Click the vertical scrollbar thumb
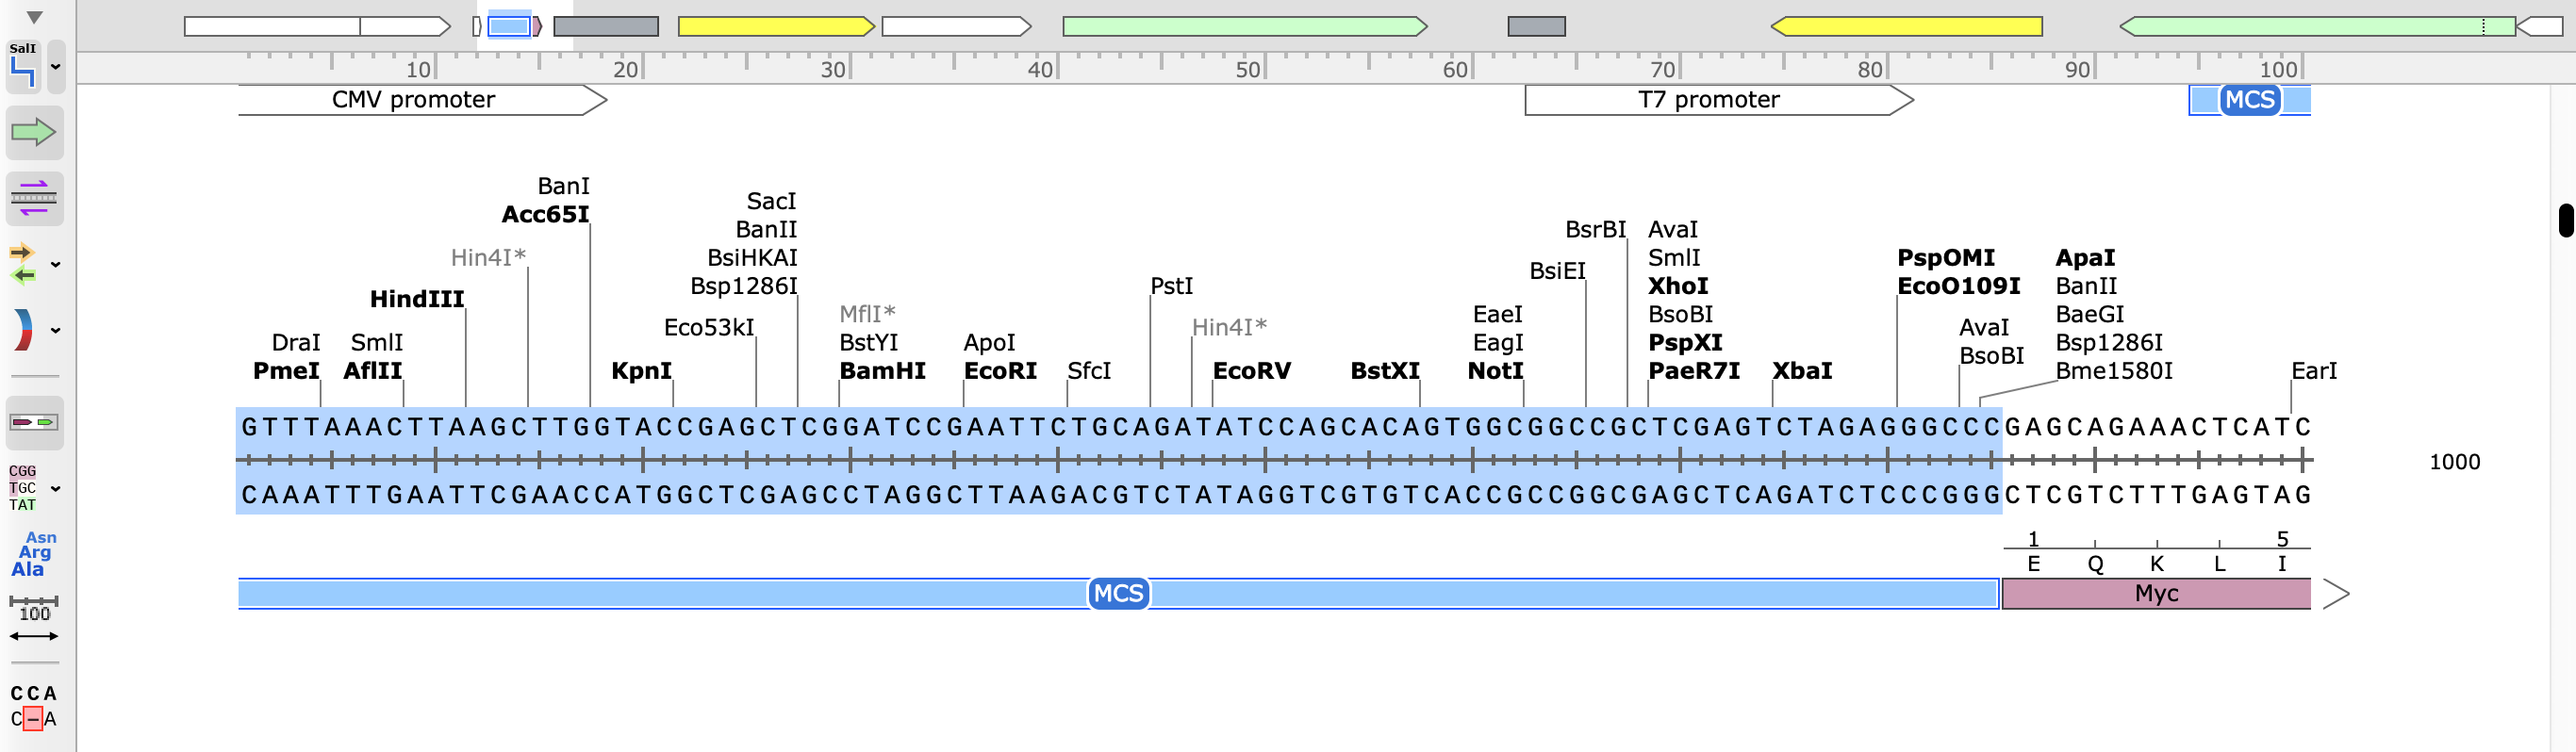The image size is (2576, 752). pos(2565,220)
